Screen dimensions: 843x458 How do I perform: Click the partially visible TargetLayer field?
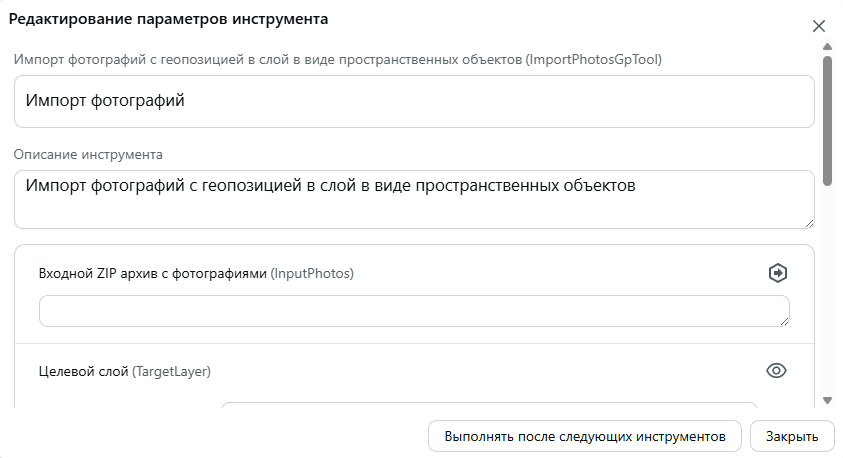click(x=489, y=404)
